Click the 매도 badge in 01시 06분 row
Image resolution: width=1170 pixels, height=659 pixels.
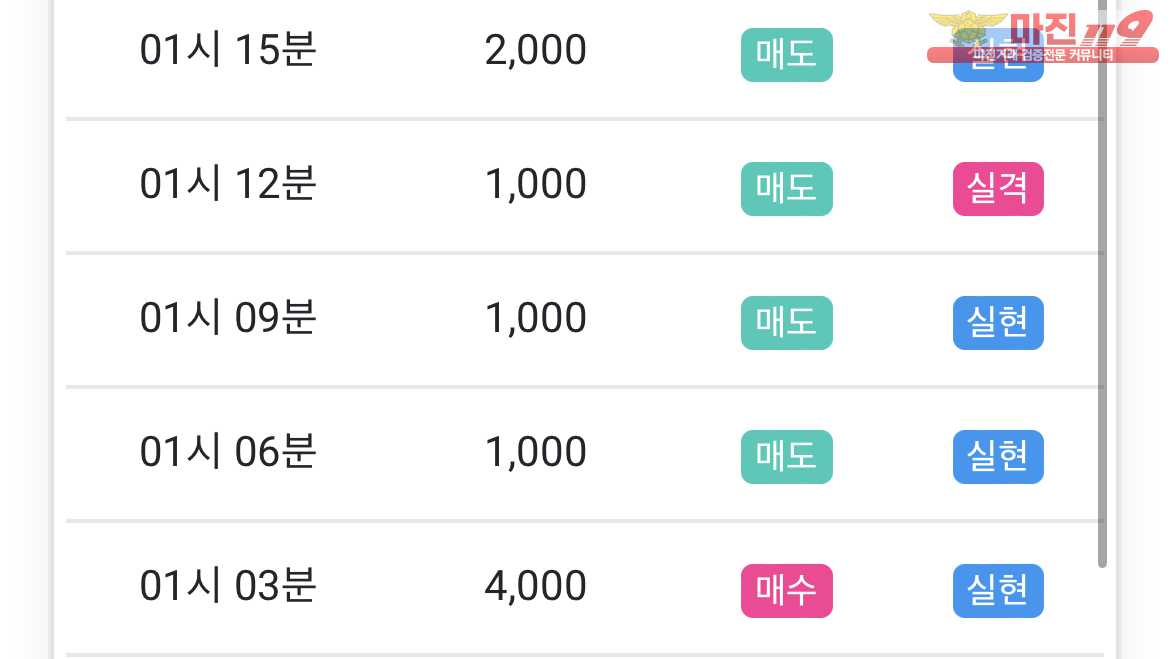(x=786, y=457)
